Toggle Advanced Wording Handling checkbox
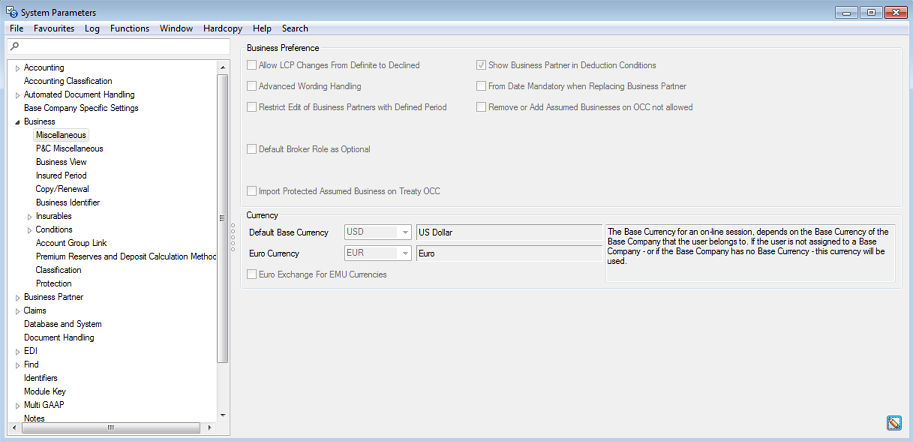The height and width of the screenshot is (442, 913). pos(252,86)
